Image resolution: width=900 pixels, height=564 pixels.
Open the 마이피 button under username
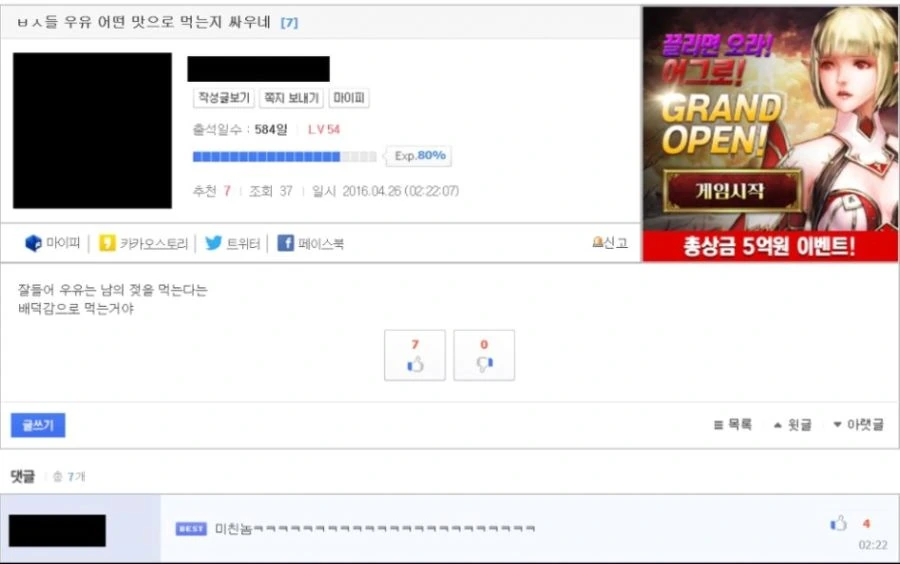tap(349, 98)
